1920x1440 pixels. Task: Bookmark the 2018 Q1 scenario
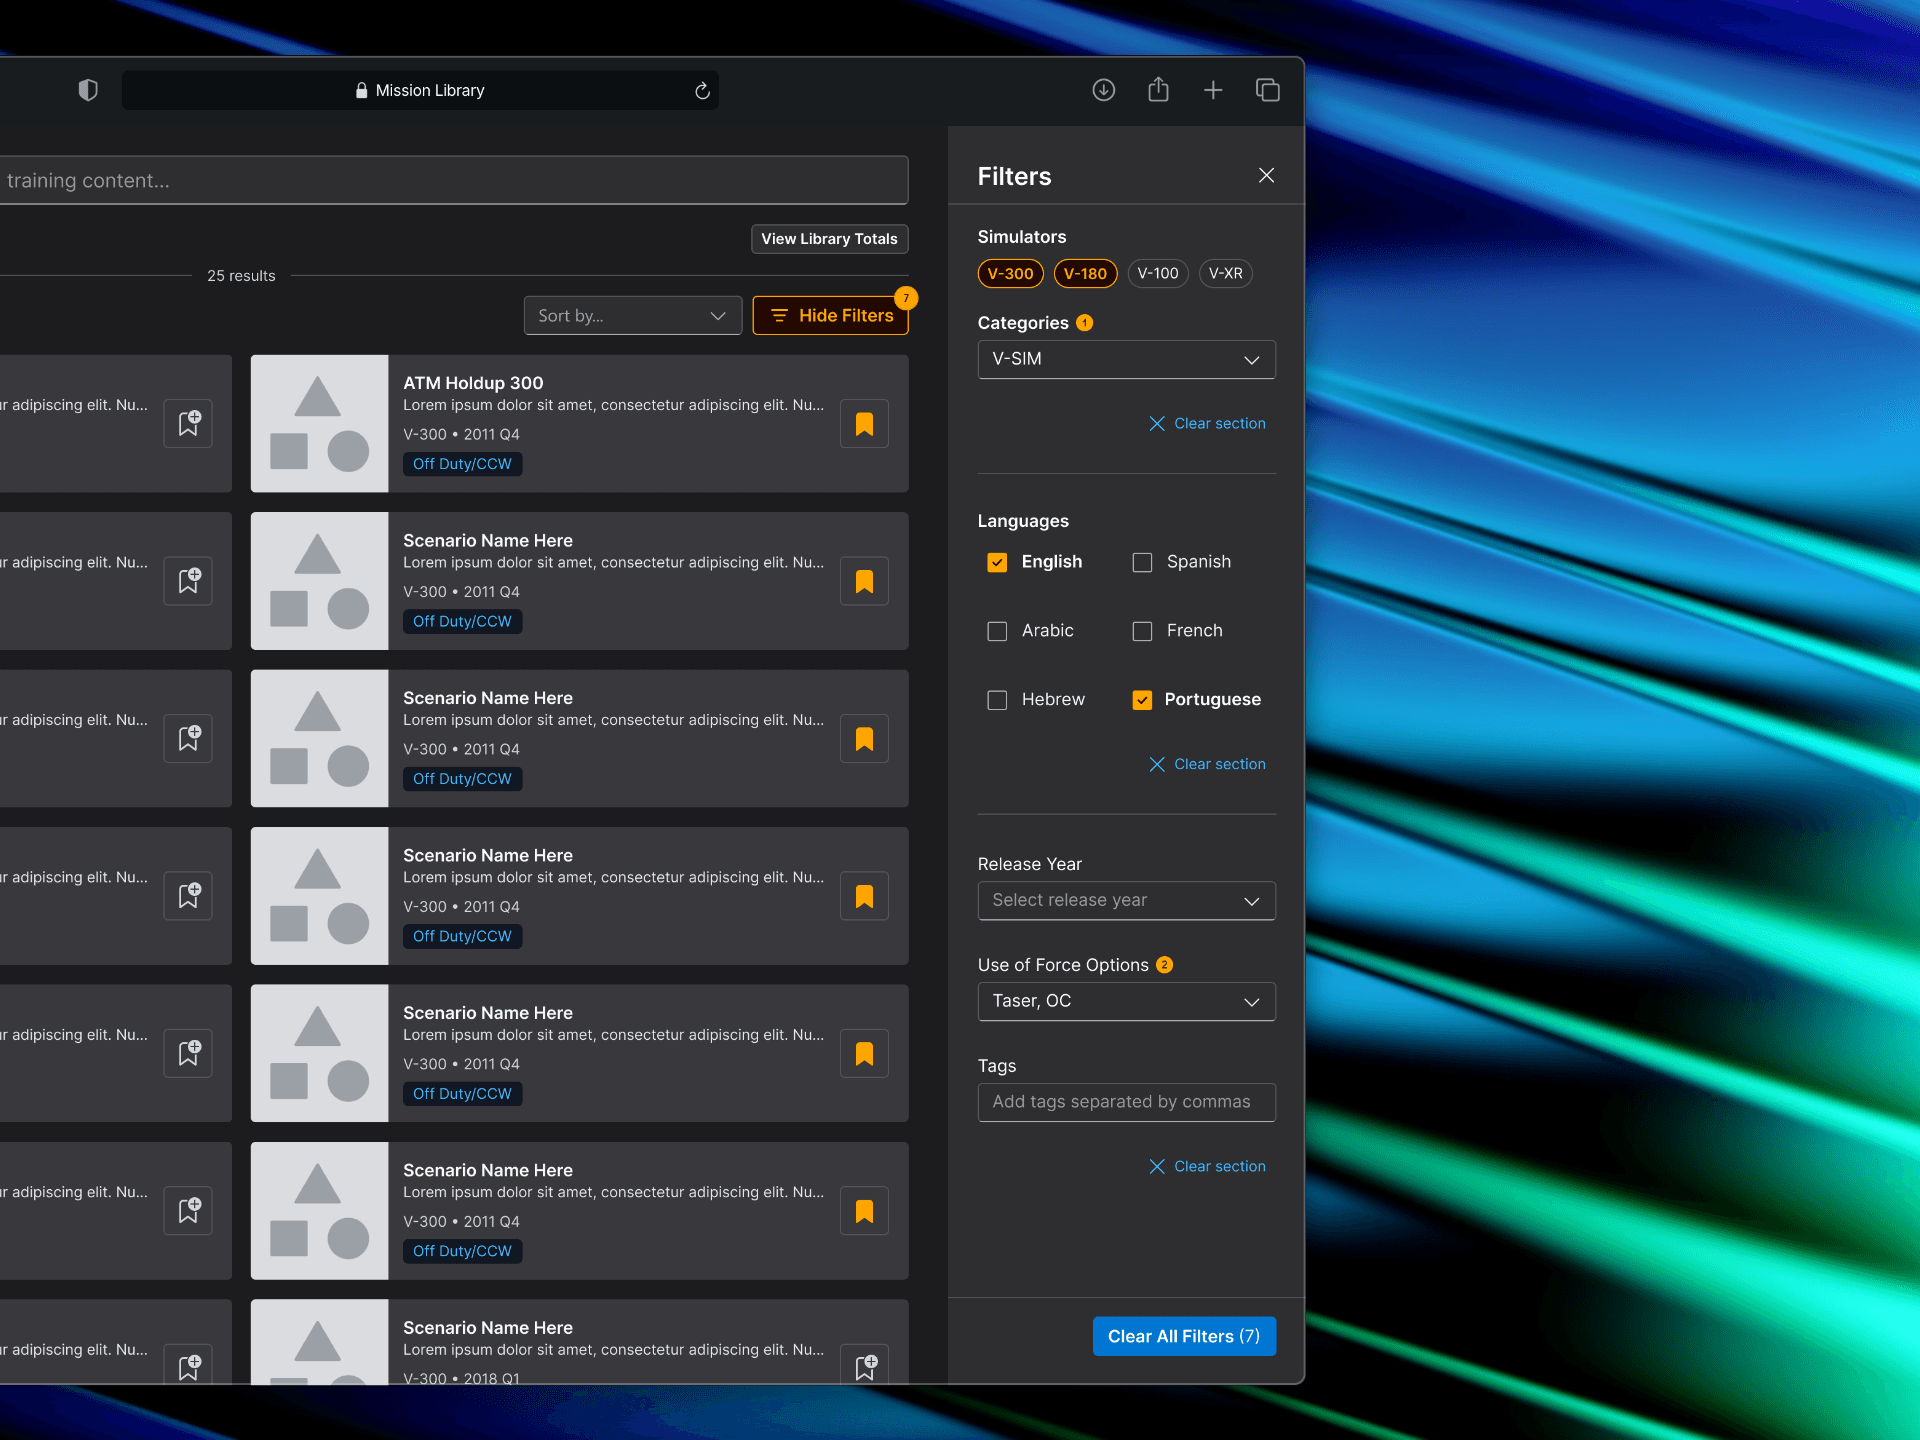864,1366
